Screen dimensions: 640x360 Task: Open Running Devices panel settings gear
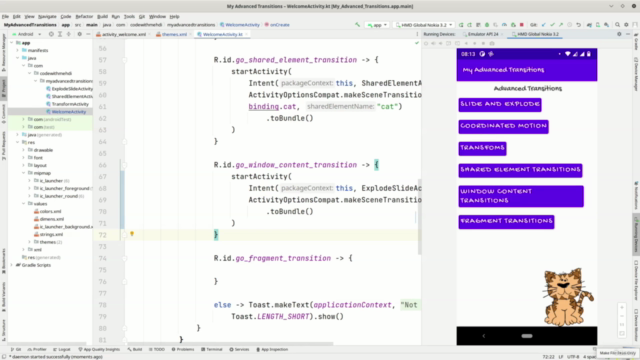pos(619,34)
